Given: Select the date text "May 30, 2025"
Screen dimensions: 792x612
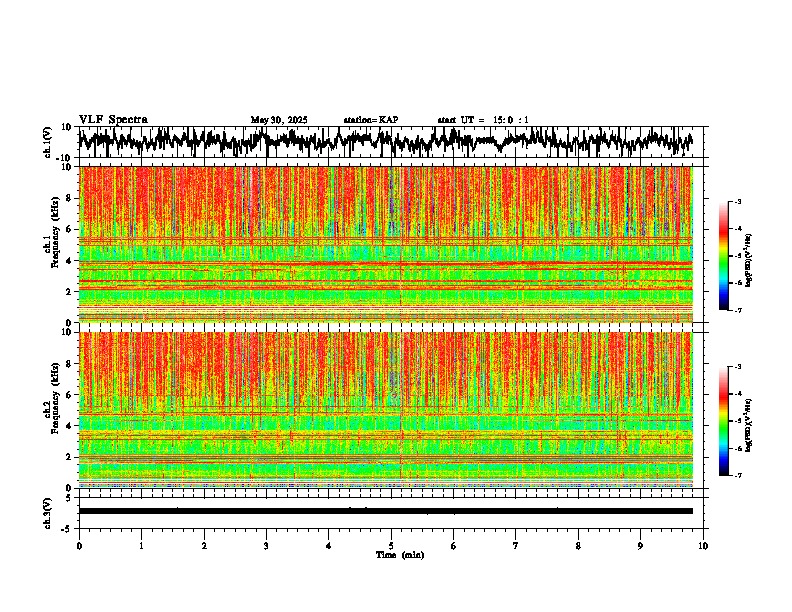Looking at the screenshot, I should (279, 120).
